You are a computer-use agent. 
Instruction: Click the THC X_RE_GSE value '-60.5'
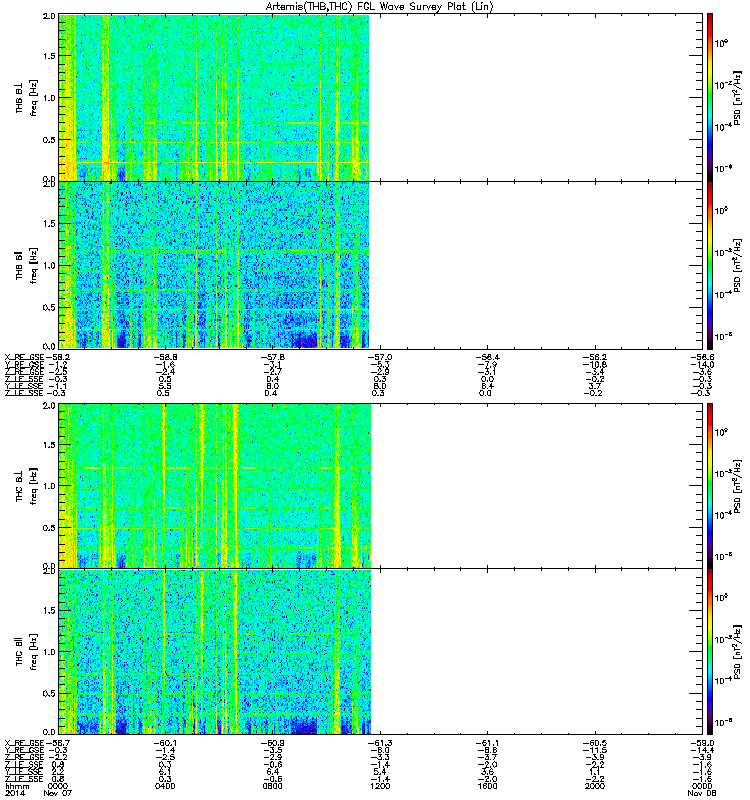coord(594,743)
